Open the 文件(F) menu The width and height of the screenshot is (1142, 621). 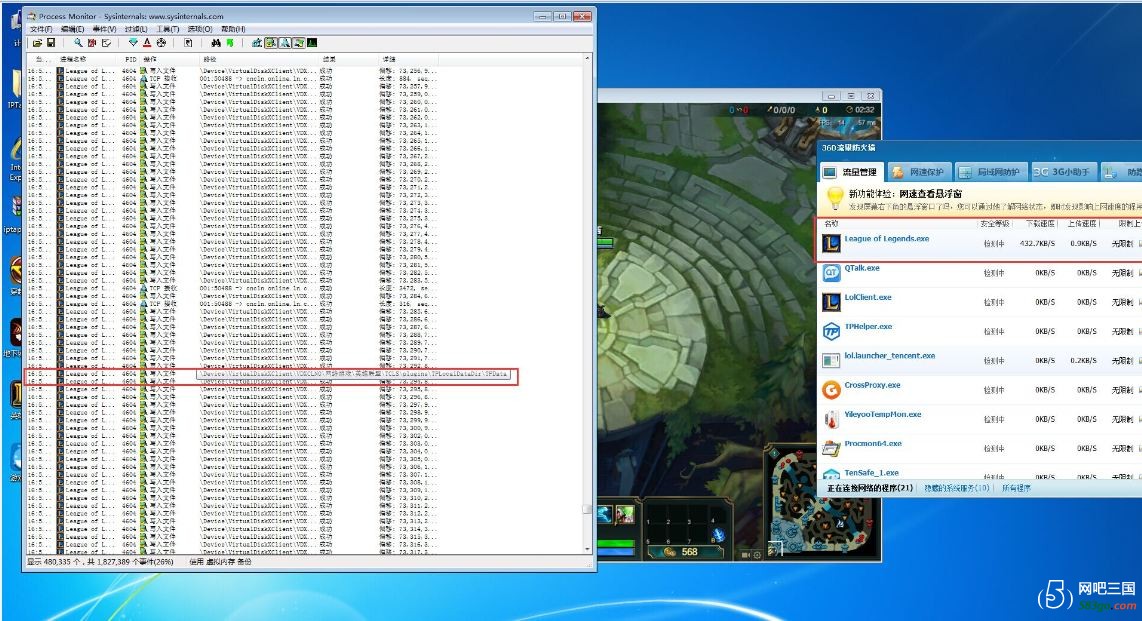[x=41, y=29]
